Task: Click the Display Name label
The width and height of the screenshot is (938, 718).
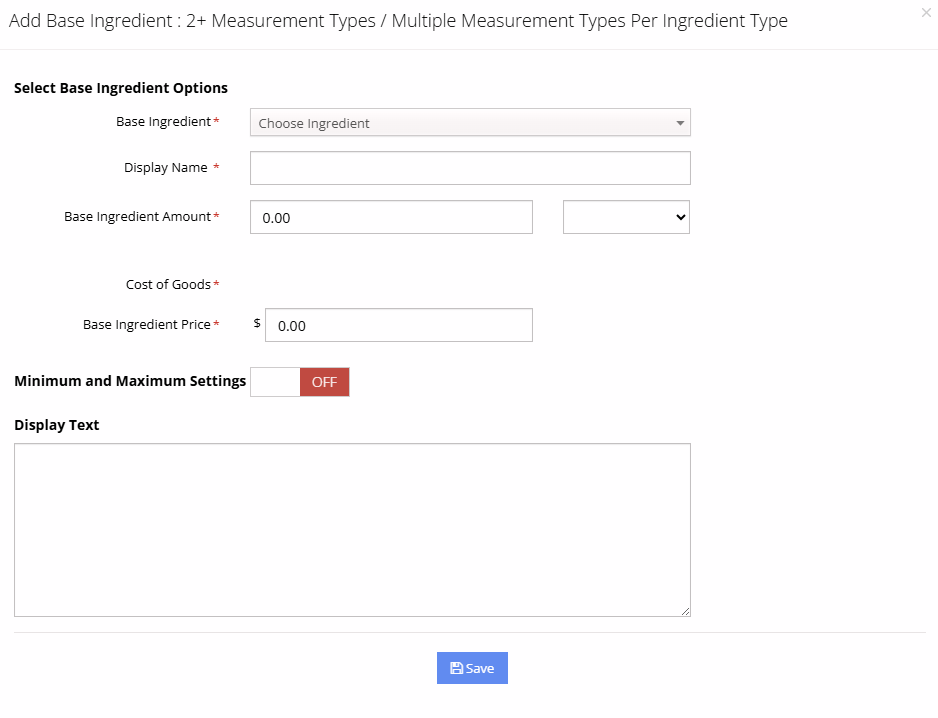Action: 166,168
